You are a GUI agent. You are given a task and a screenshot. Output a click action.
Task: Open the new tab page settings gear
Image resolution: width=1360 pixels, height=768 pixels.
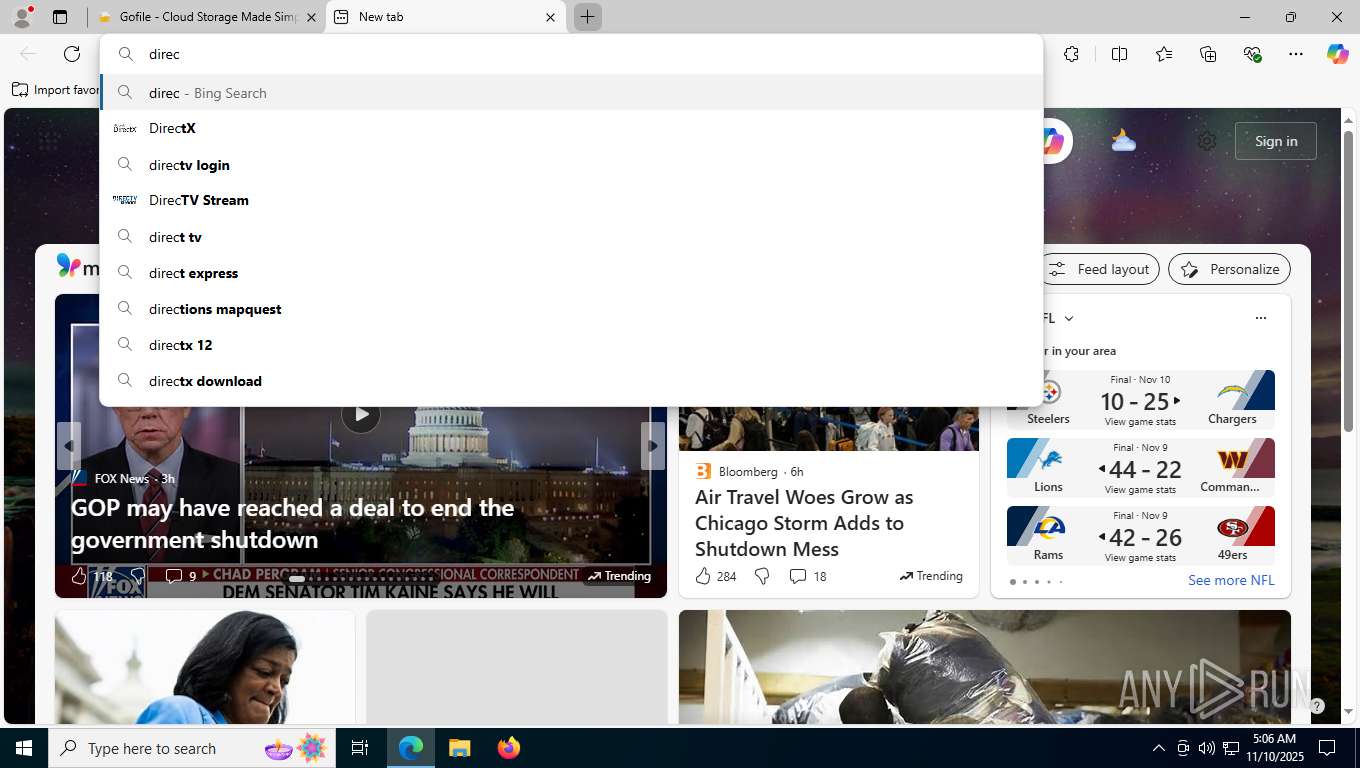[1207, 141]
